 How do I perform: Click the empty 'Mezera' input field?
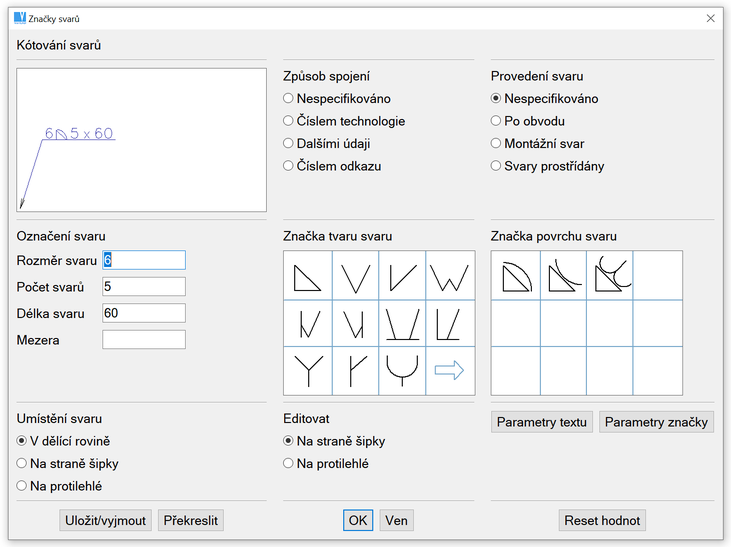(144, 340)
